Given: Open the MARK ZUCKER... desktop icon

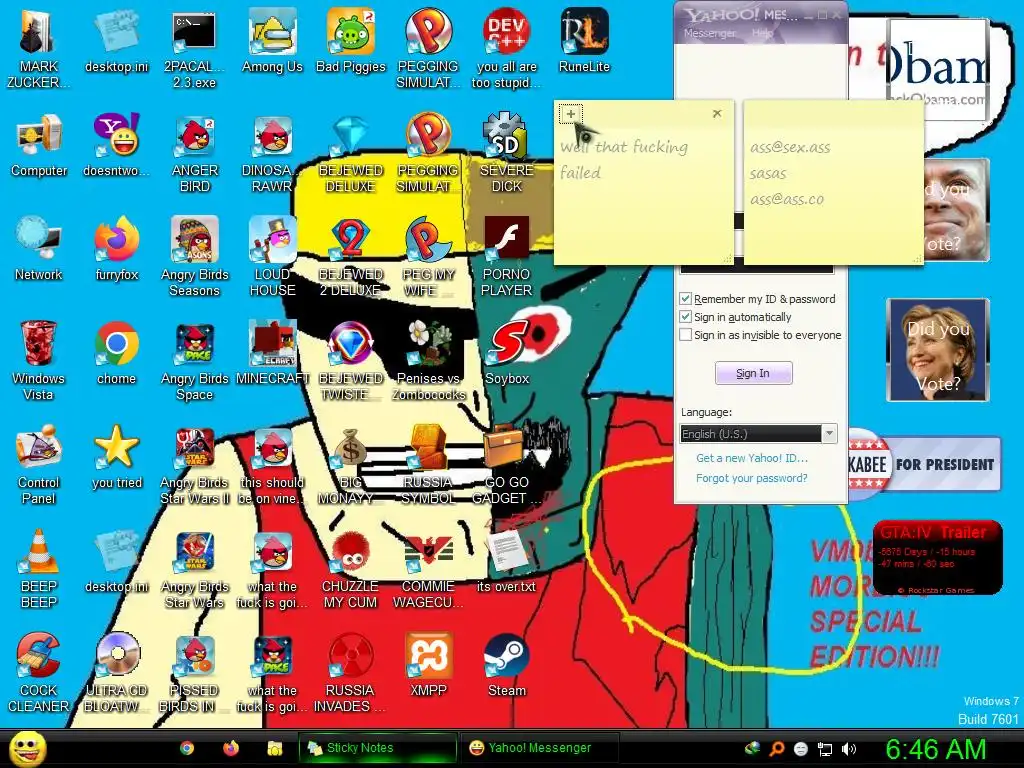Looking at the screenshot, I should 39,49.
